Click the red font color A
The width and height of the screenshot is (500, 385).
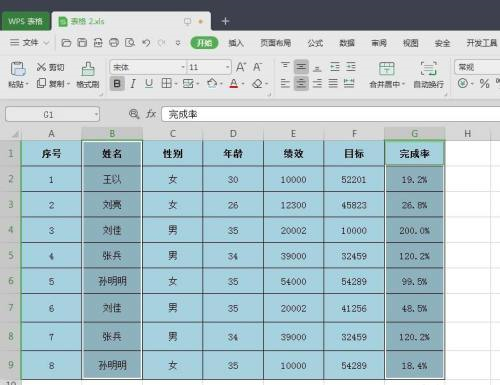[234, 83]
